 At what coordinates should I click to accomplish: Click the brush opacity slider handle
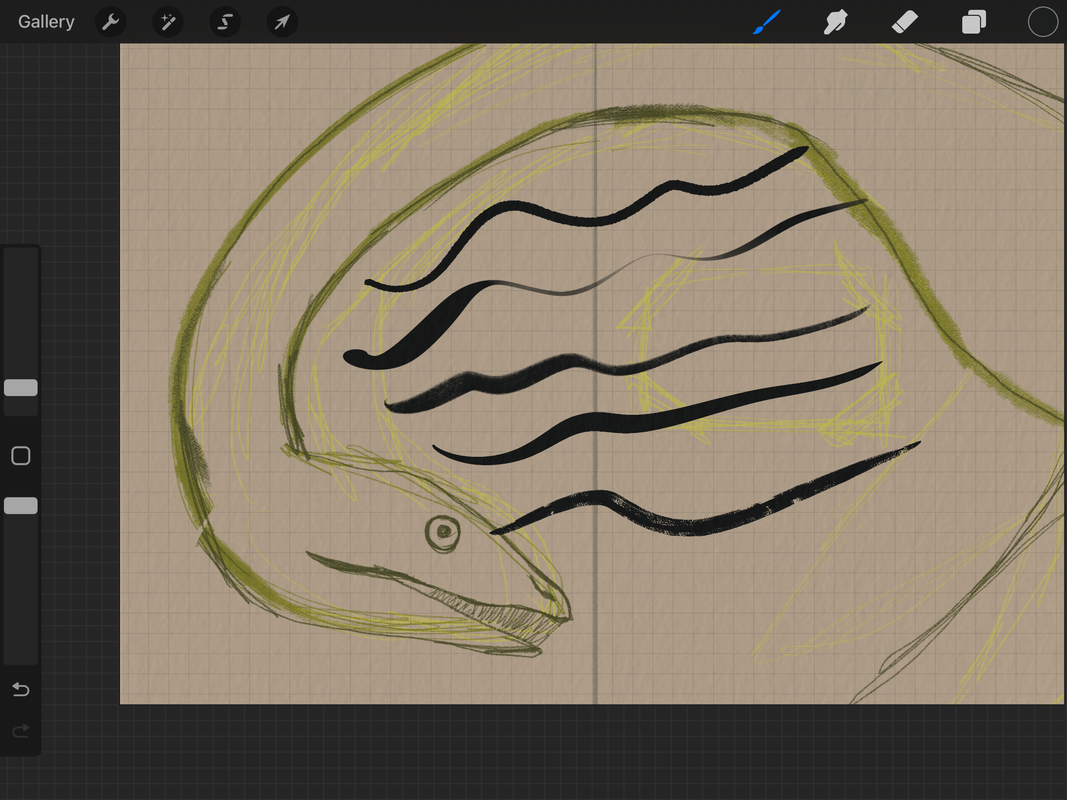click(20, 505)
